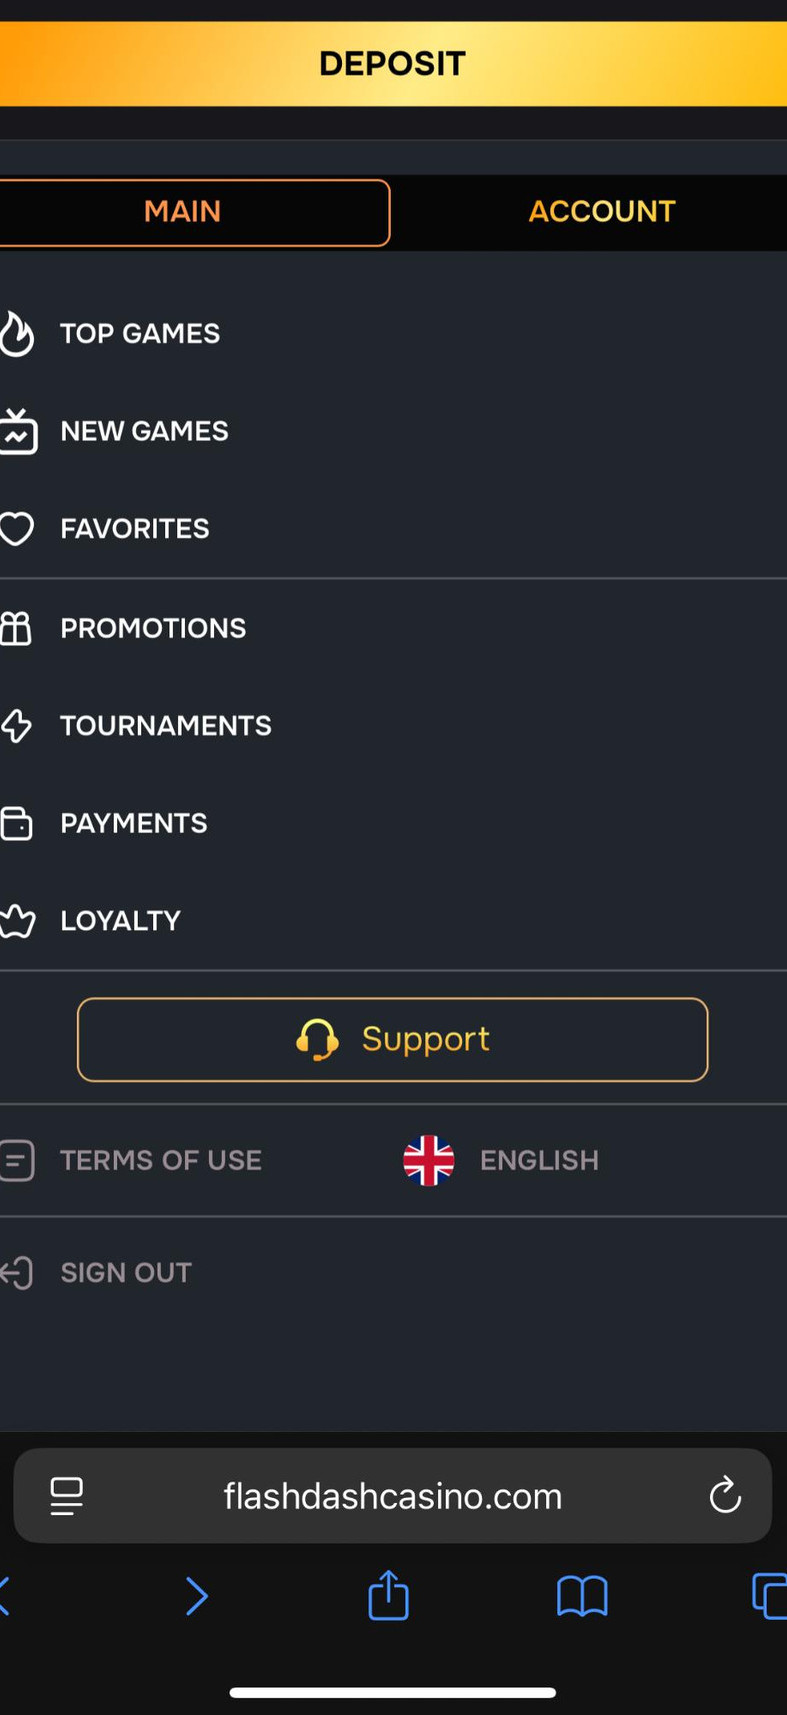
Task: Open the ENGLISH language selector
Action: [x=502, y=1160]
